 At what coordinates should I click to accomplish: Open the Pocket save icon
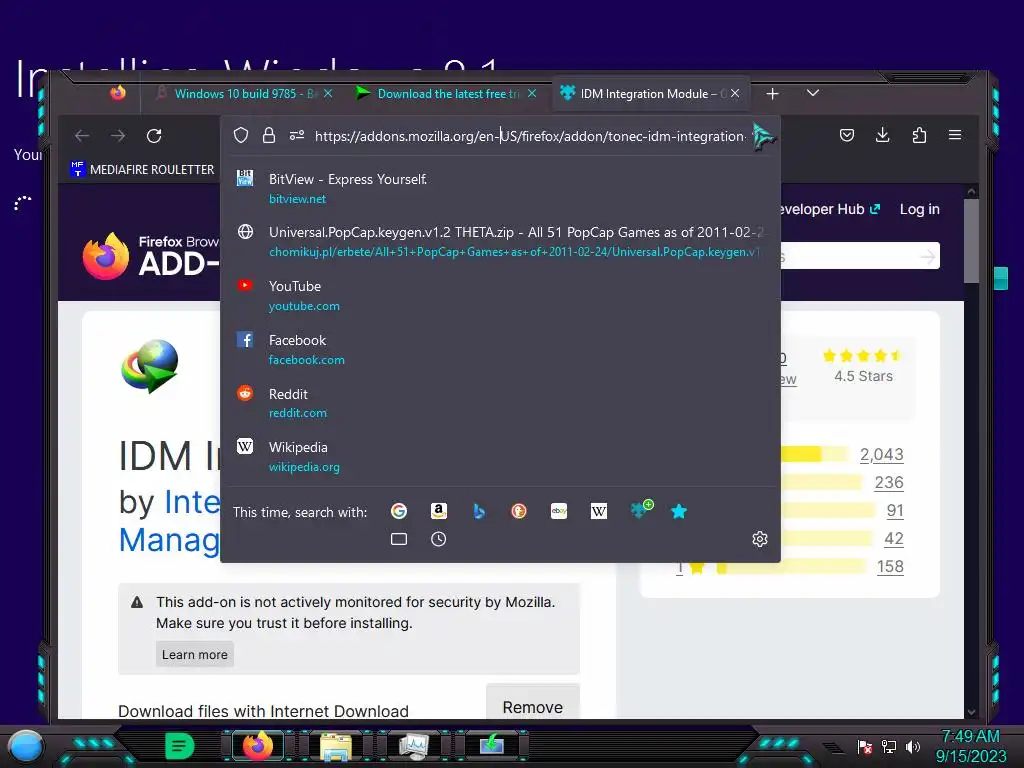[847, 135]
